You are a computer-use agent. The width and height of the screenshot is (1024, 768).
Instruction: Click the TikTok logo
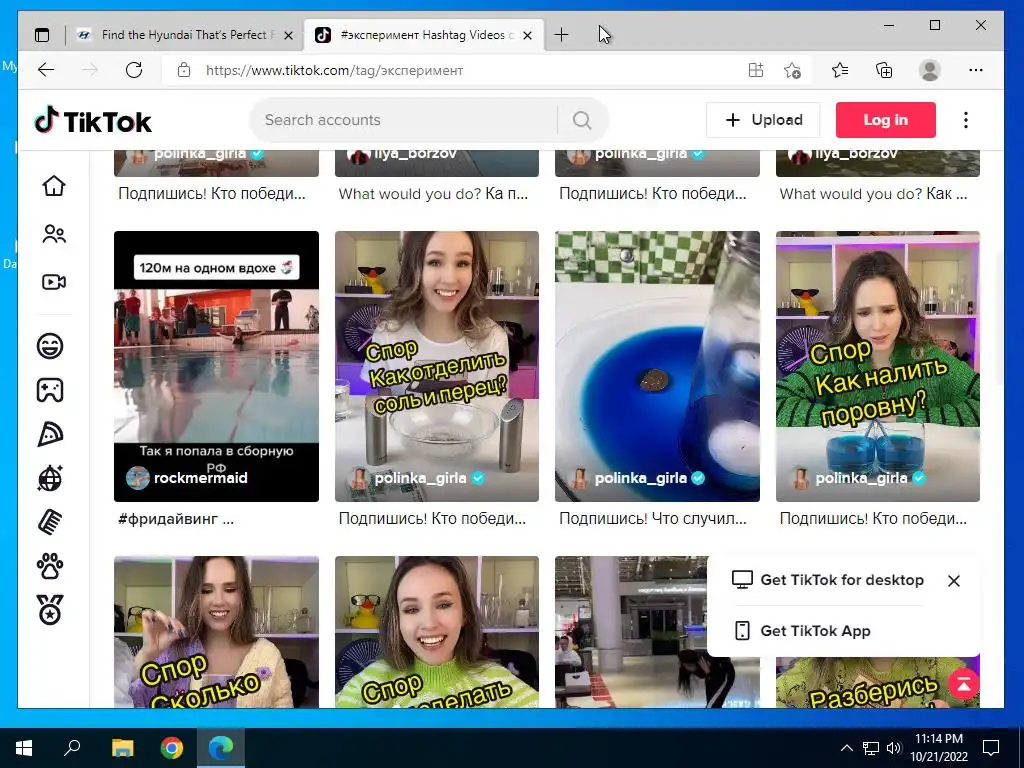(93, 121)
